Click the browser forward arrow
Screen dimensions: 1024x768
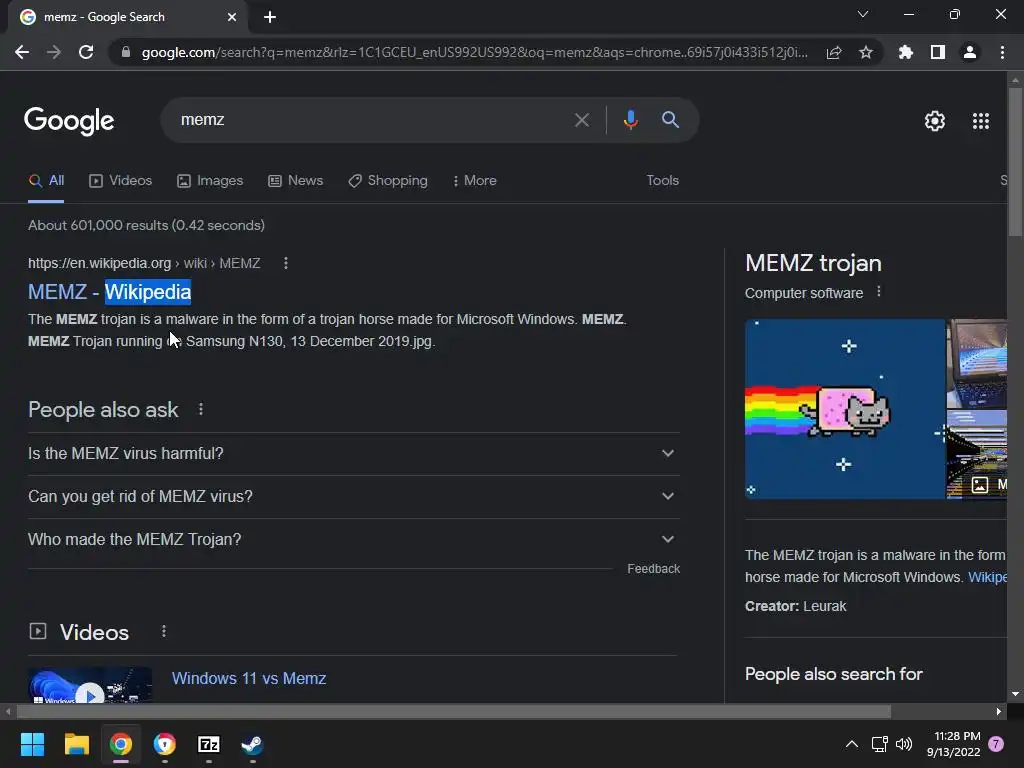[54, 52]
